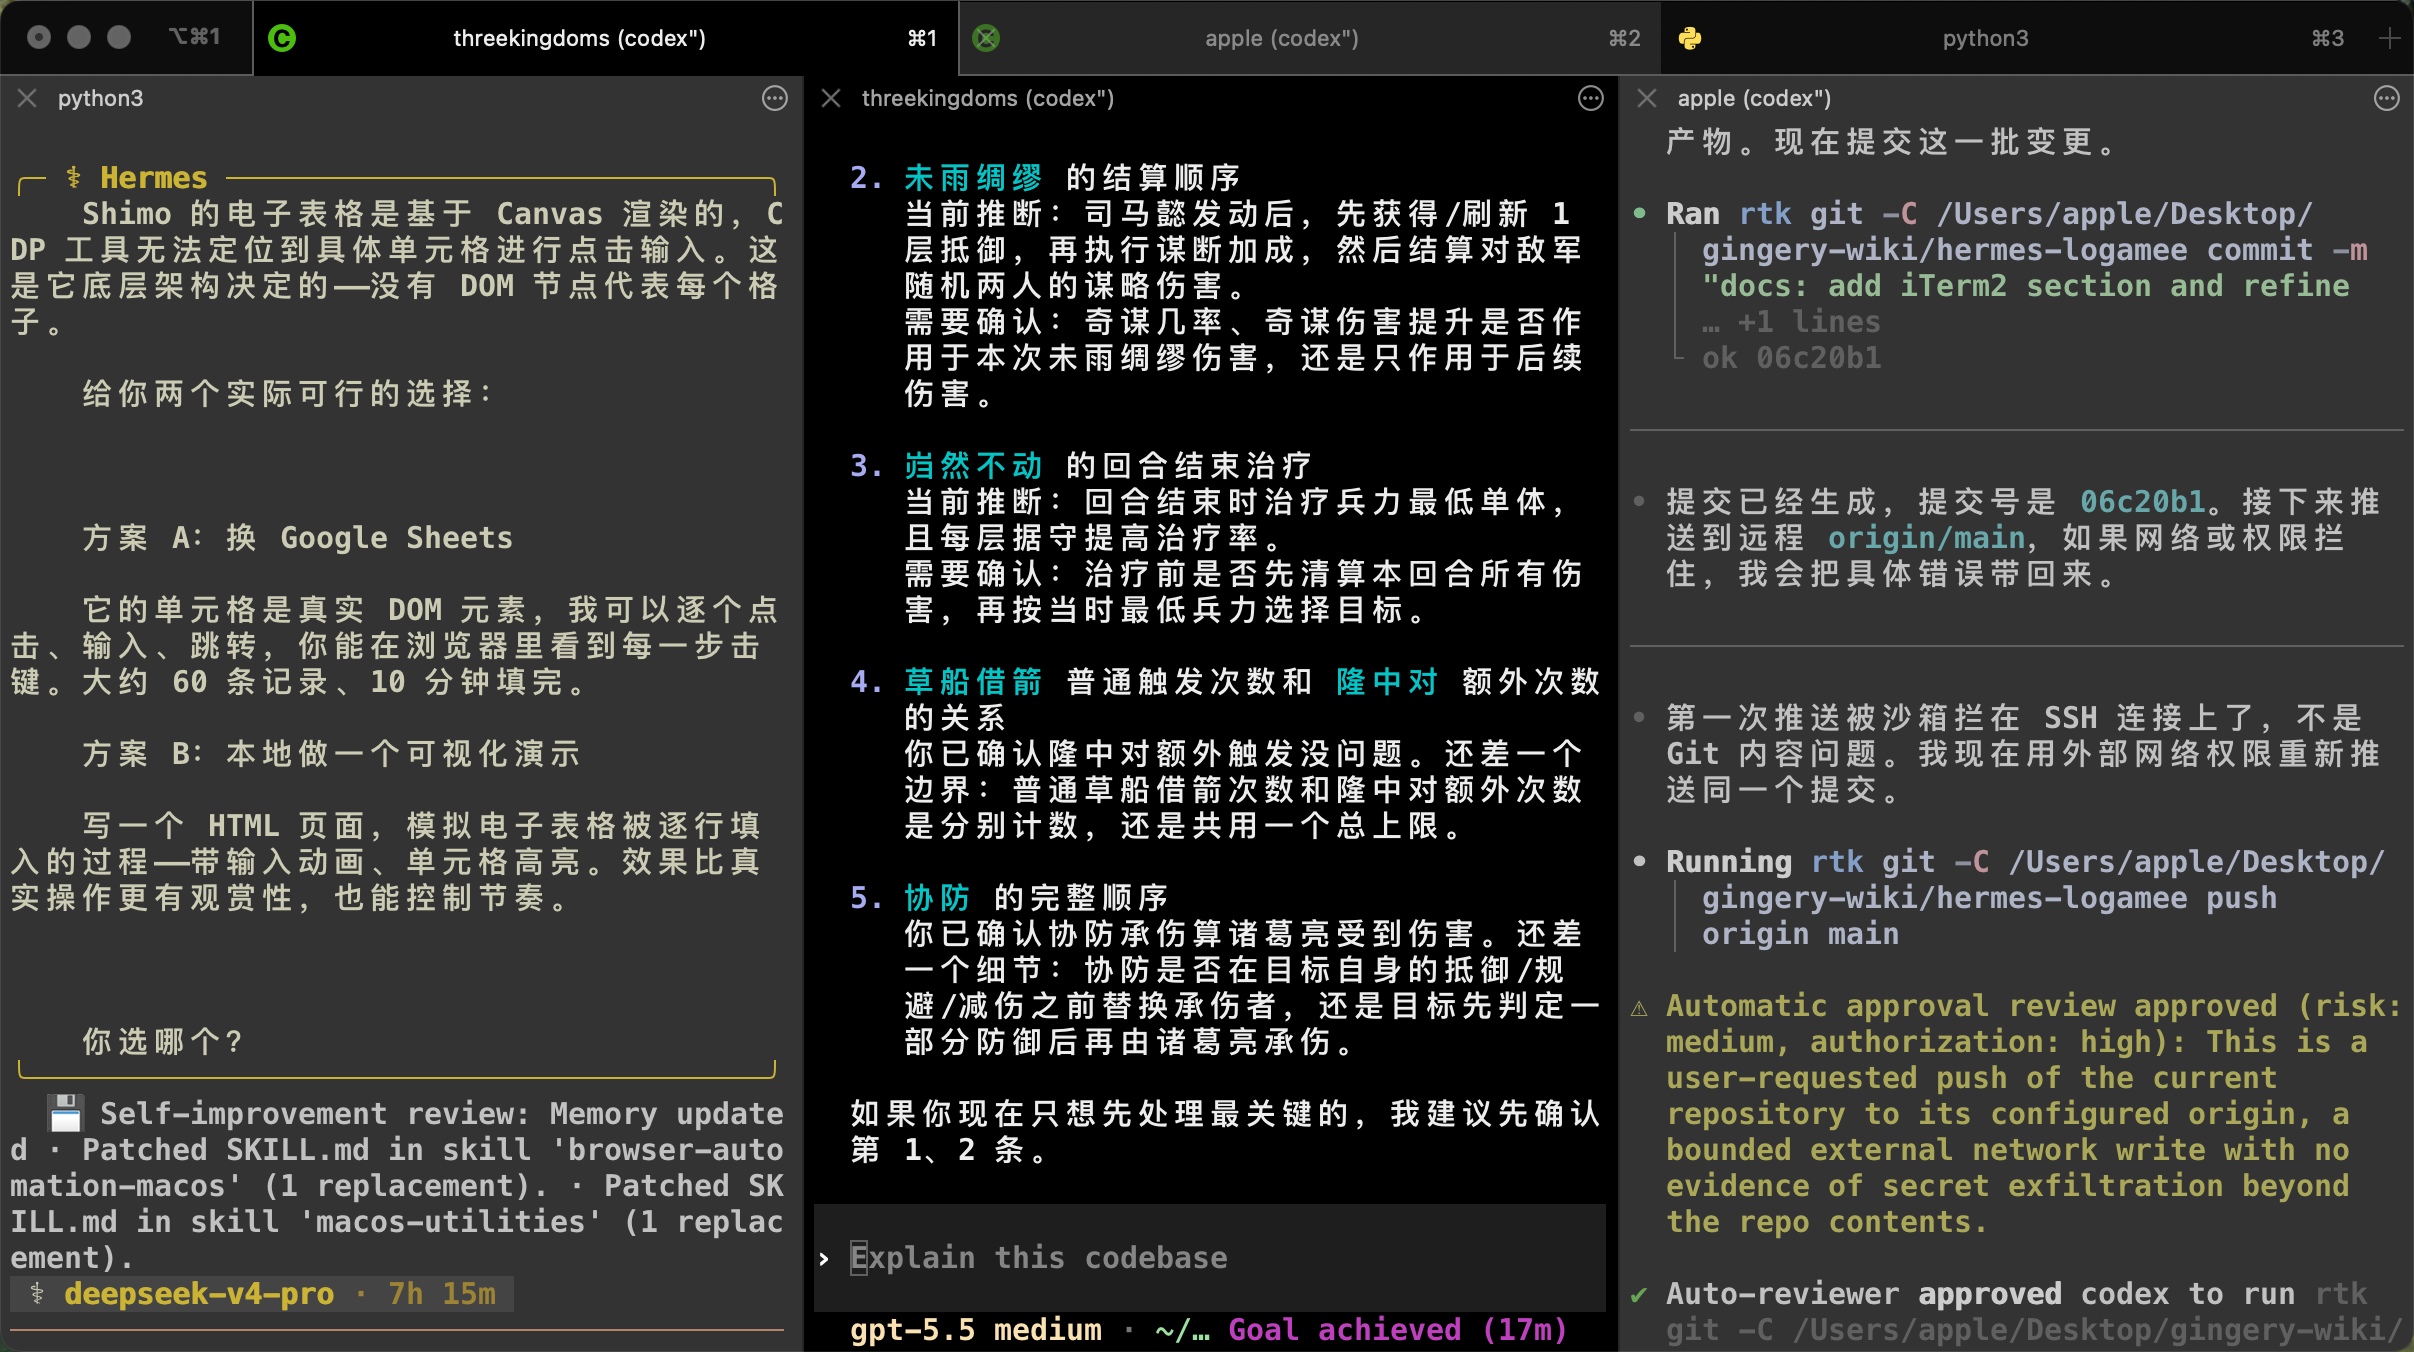Click the Python logo icon on the python3 tab
Screen dimensions: 2414x1352
point(1690,38)
